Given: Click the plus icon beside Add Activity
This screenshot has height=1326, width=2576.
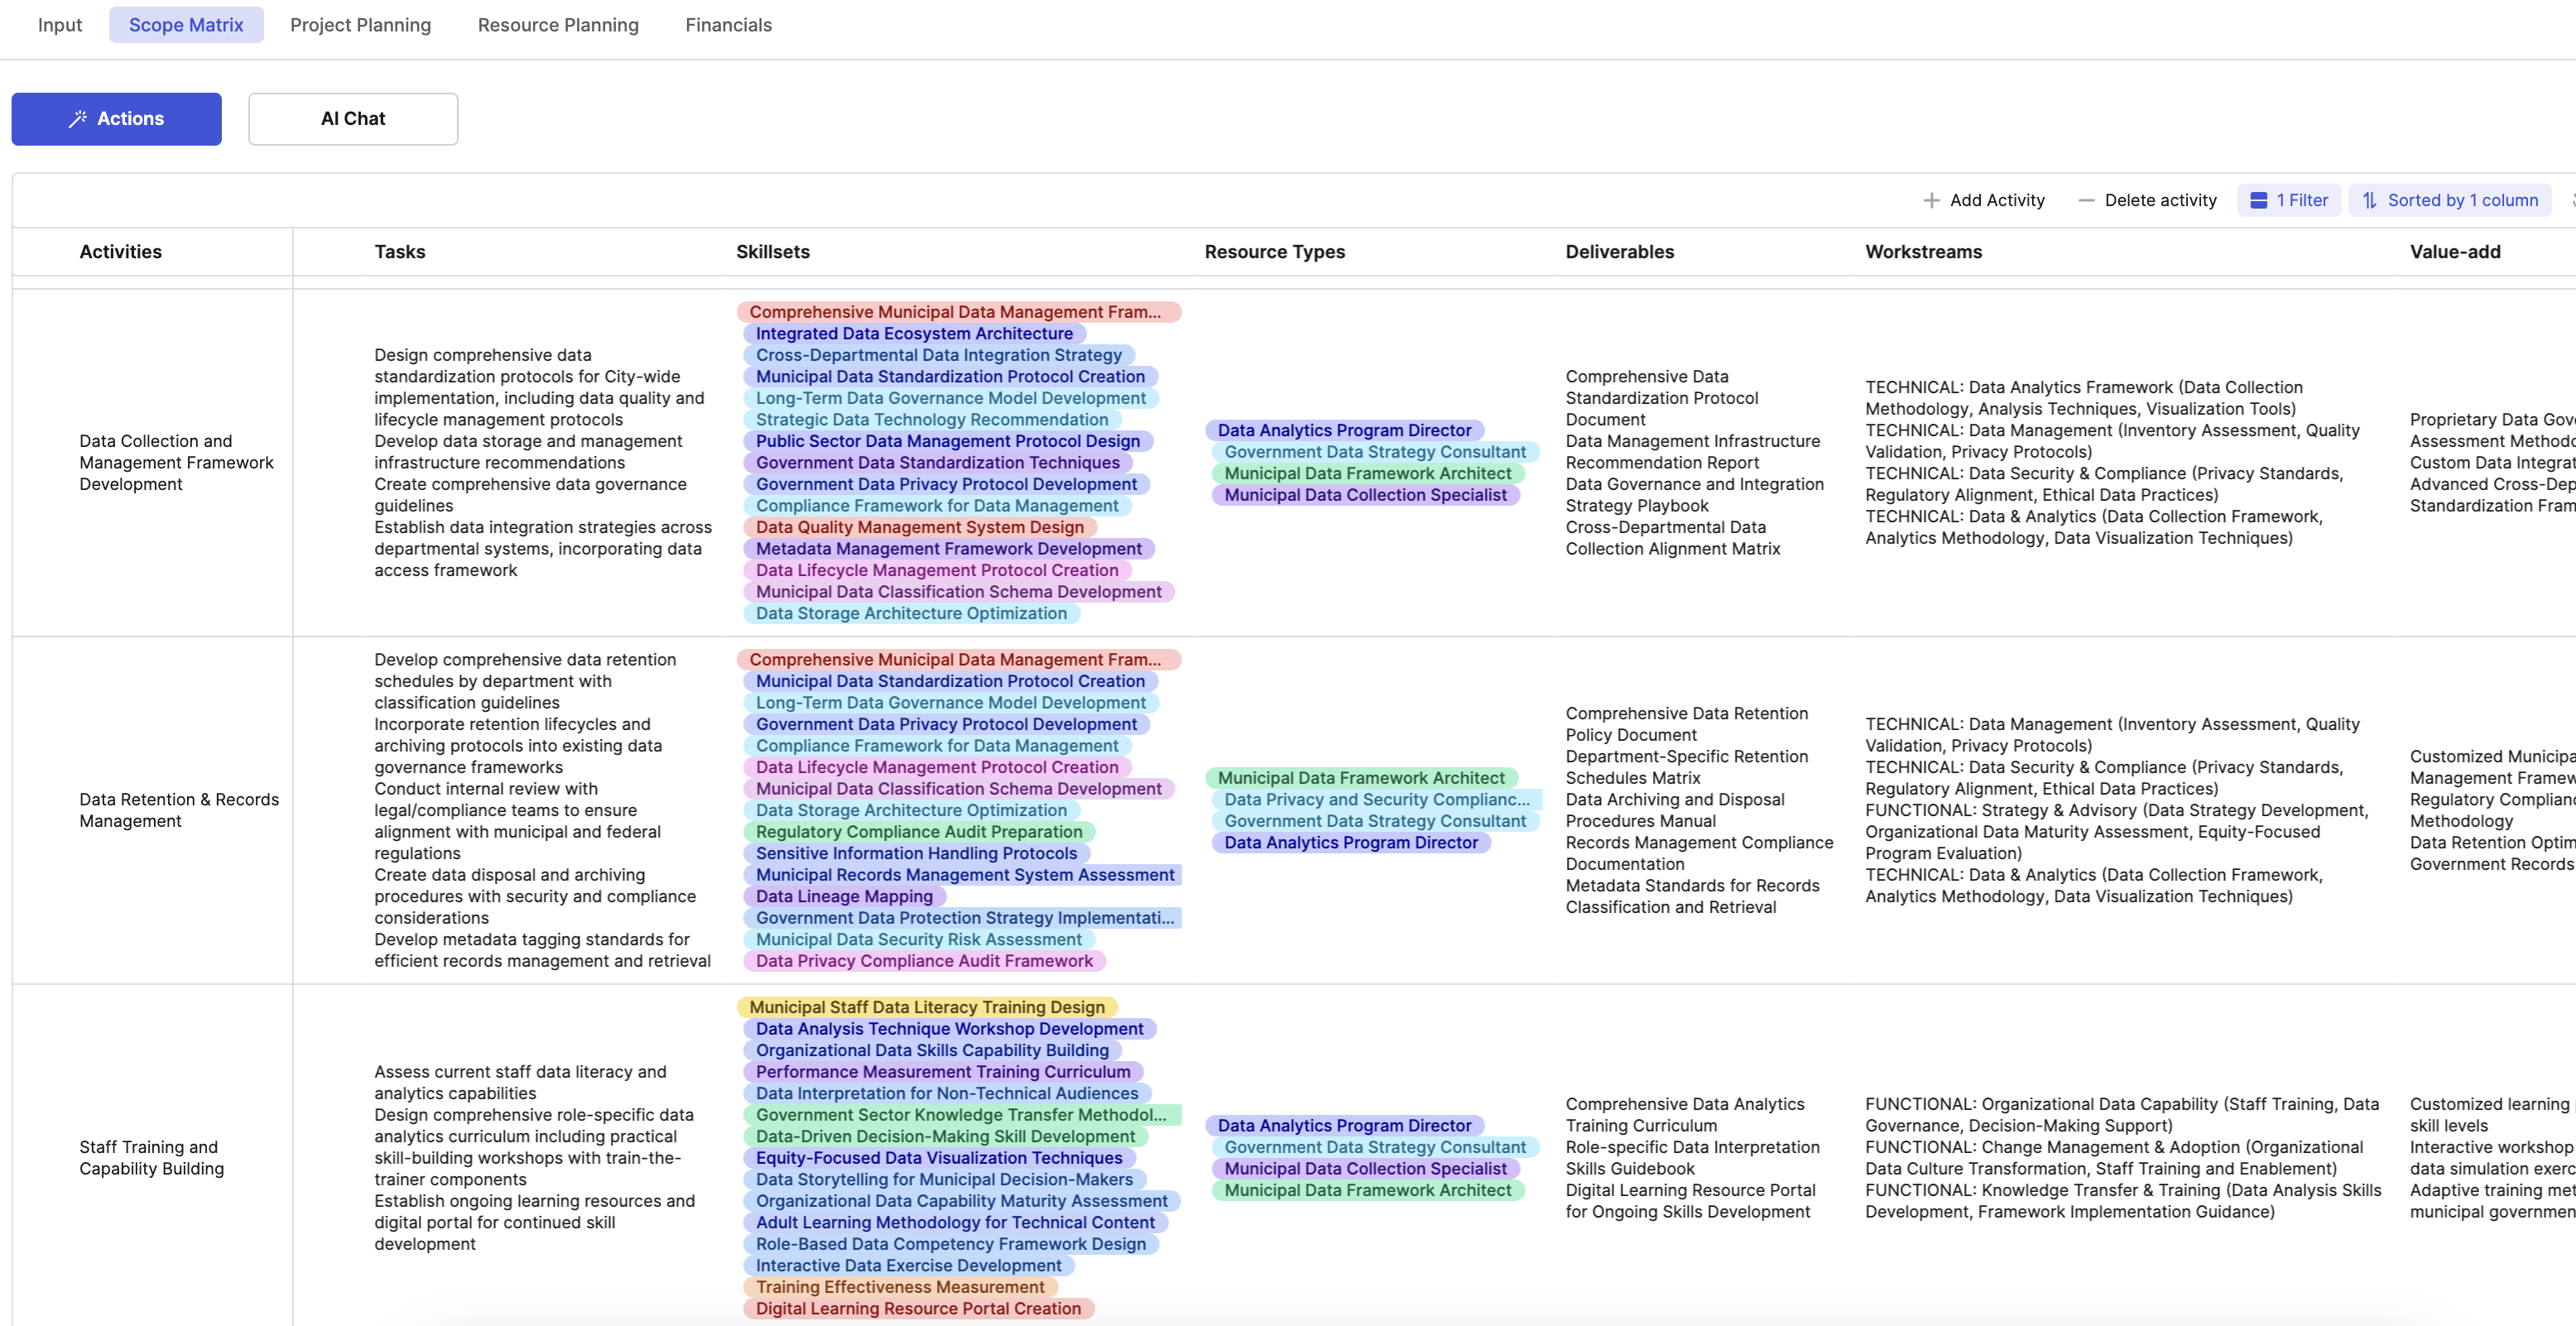Looking at the screenshot, I should (x=1931, y=200).
